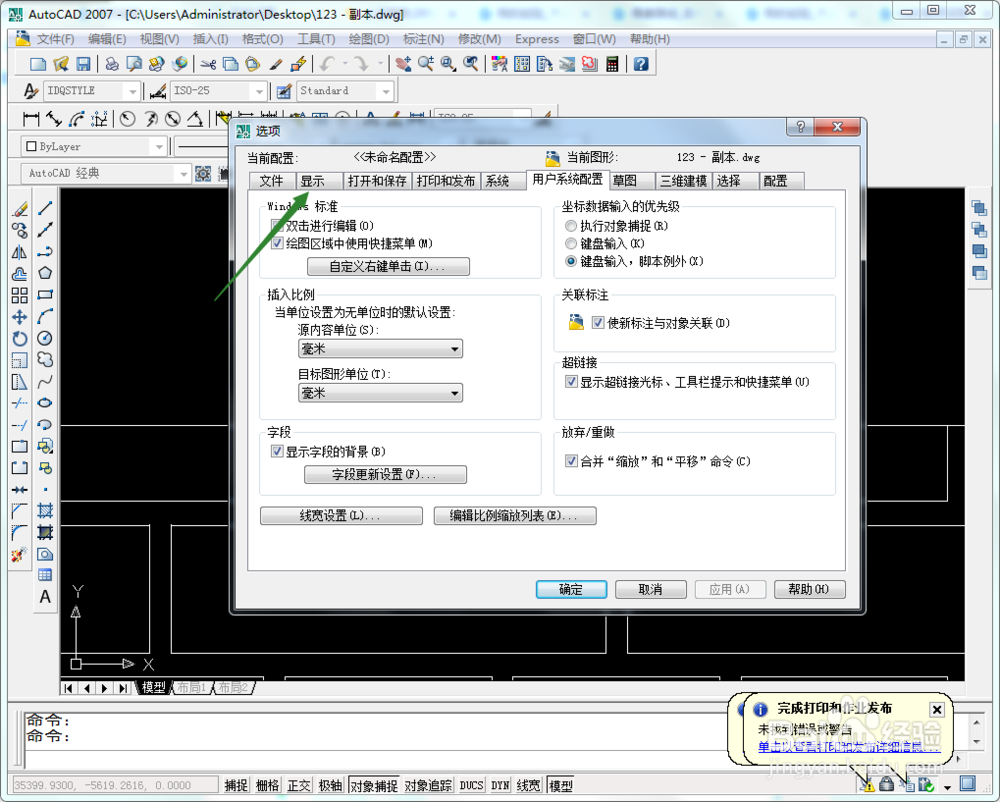This screenshot has width=1000, height=802.
Task: Switch to 布局1 layout tab
Action: pos(192,688)
